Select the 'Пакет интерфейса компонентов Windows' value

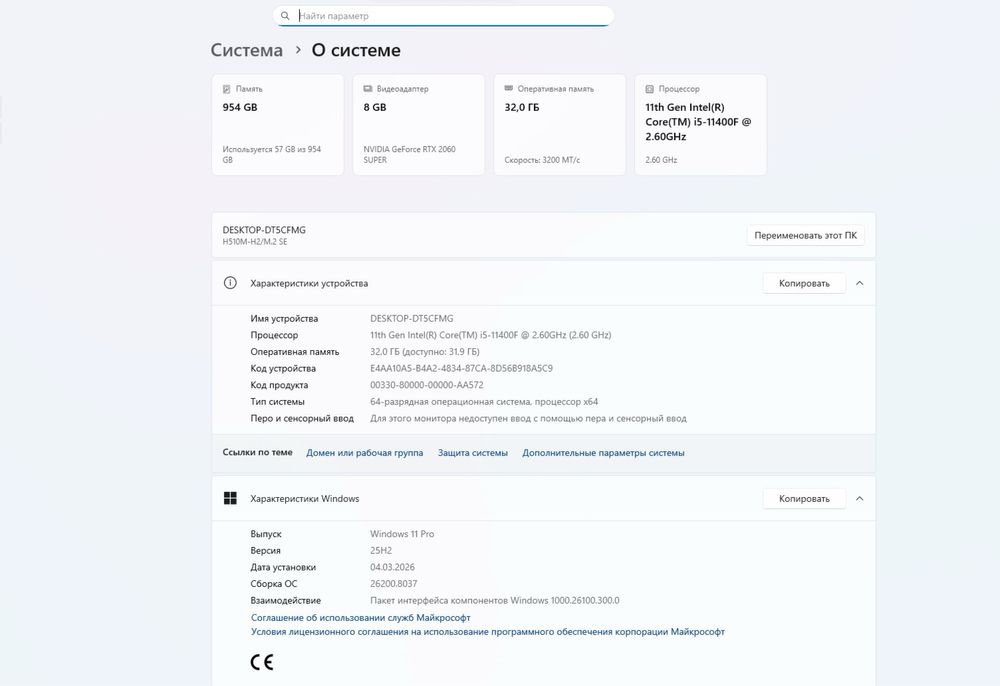(x=494, y=601)
